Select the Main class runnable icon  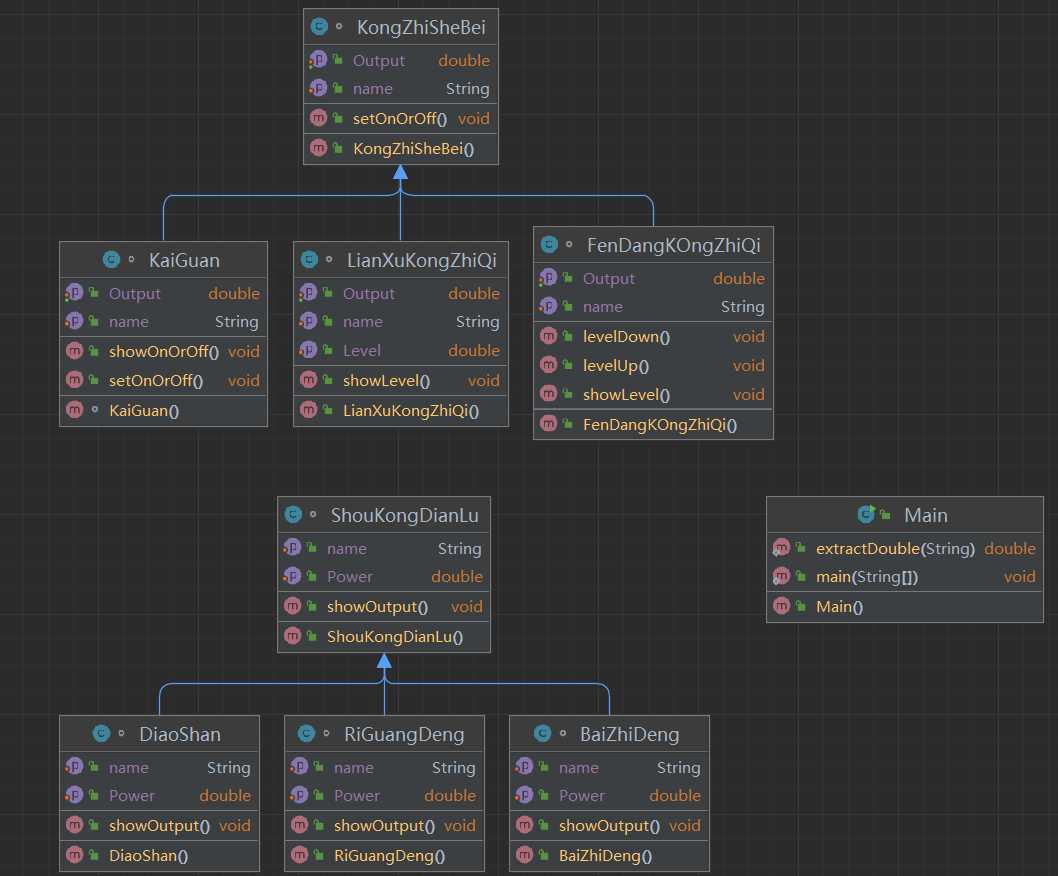pyautogui.click(x=866, y=514)
